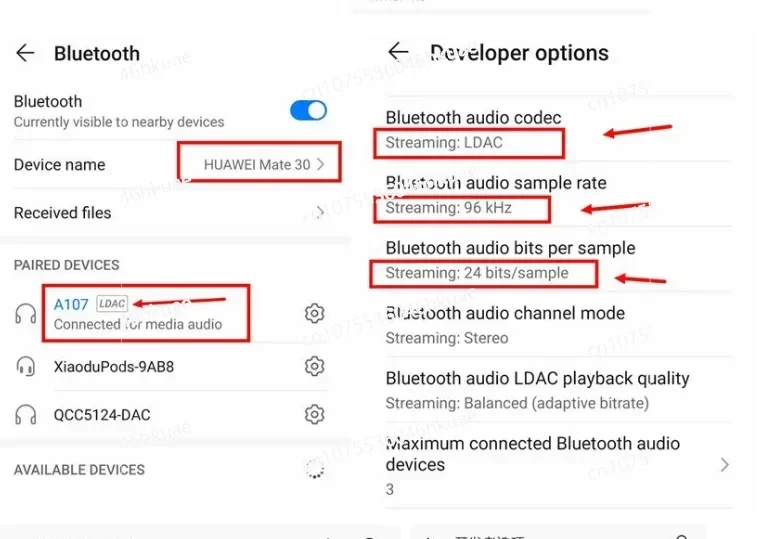Open Maximum connected Bluetooth audio devices chevron
The height and width of the screenshot is (539, 772).
[x=724, y=465]
